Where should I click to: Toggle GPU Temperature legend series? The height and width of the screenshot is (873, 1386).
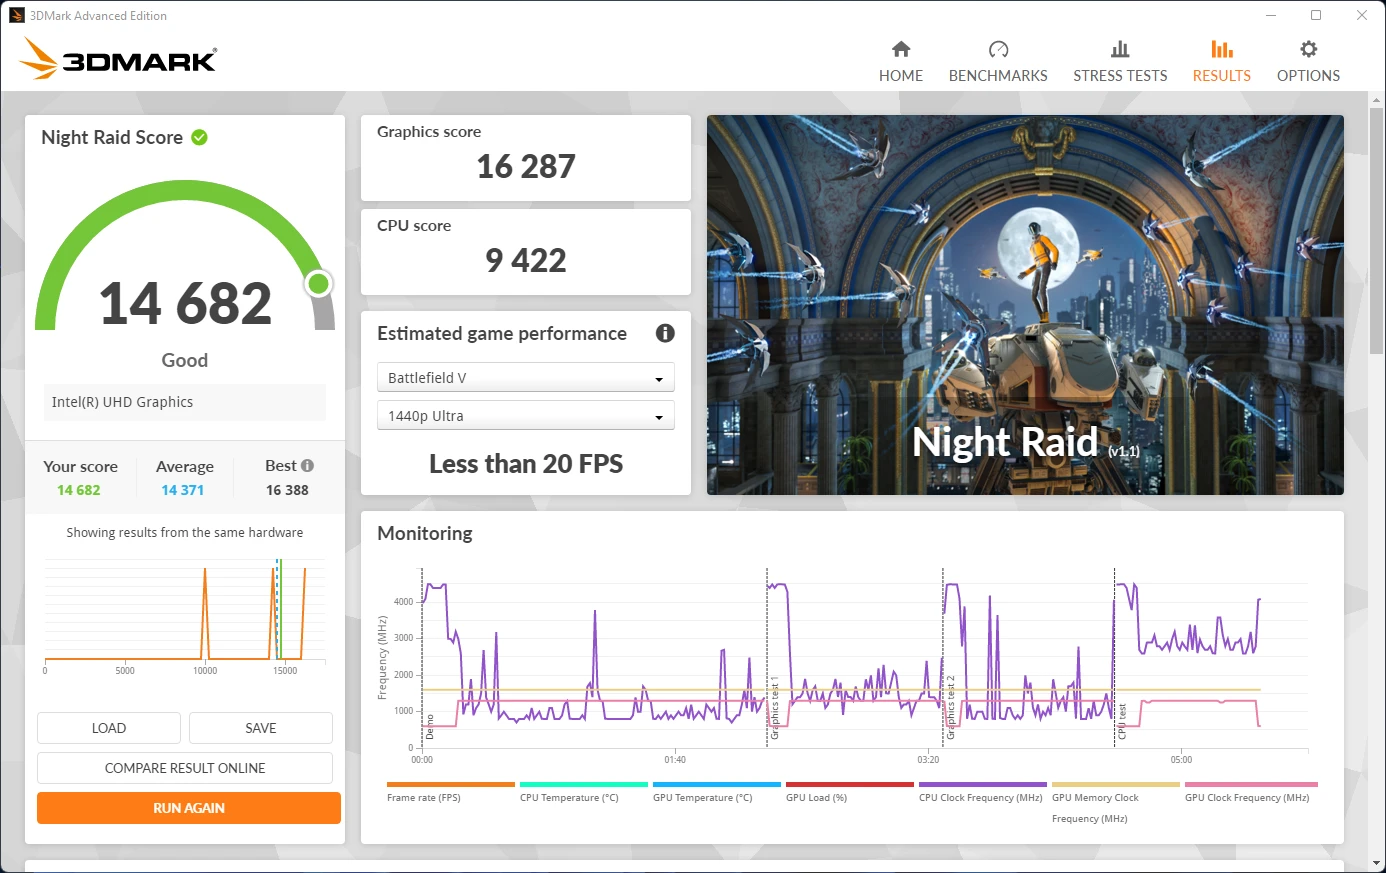716,792
